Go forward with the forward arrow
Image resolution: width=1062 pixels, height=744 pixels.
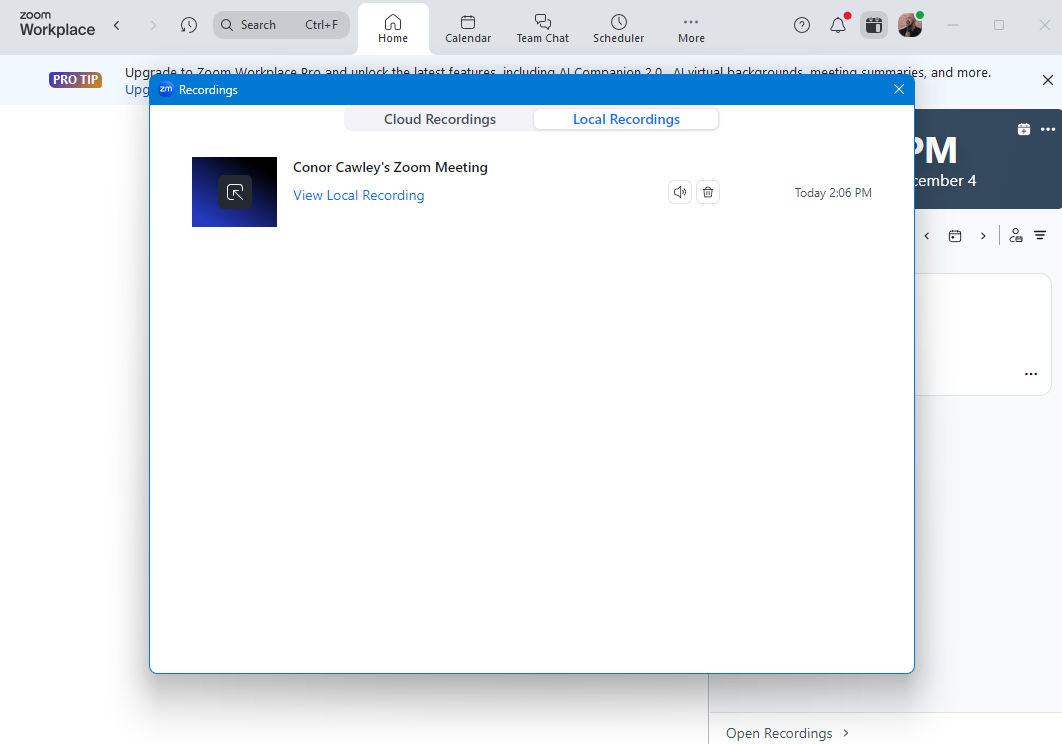[153, 25]
